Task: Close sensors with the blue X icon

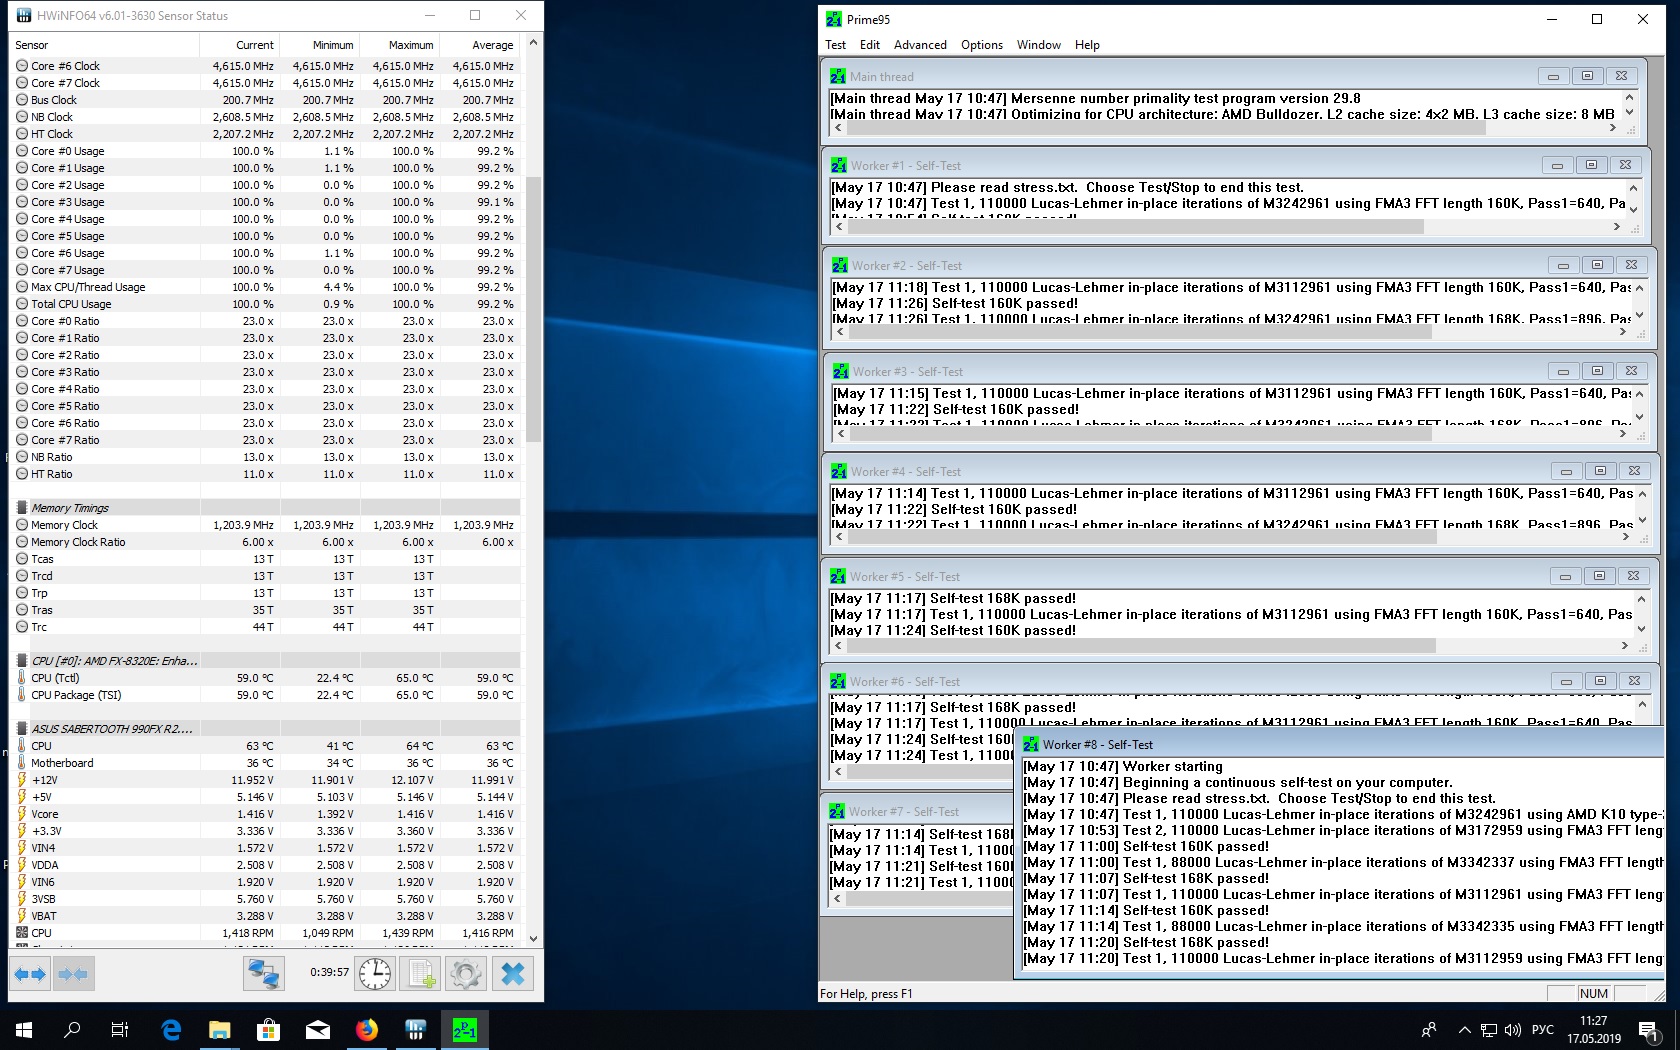Action: point(513,973)
